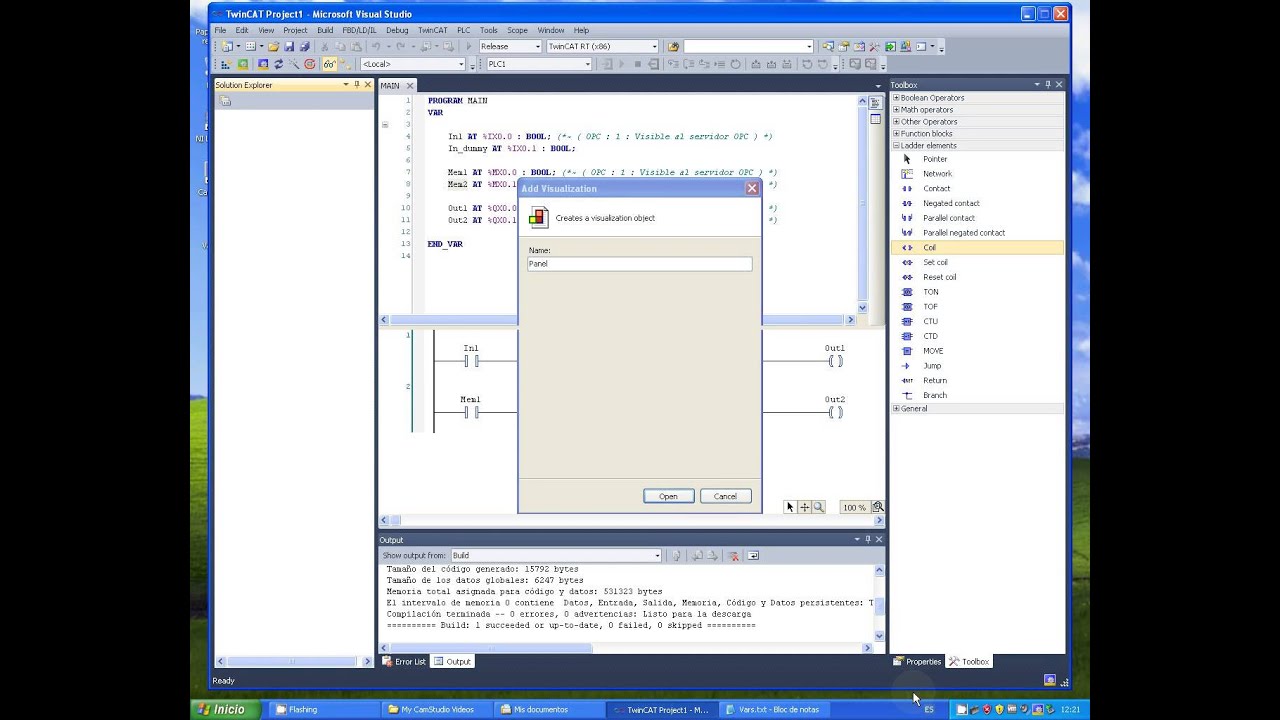Collapse the Ladder elements toolbox group
The height and width of the screenshot is (720, 1280).
point(896,146)
